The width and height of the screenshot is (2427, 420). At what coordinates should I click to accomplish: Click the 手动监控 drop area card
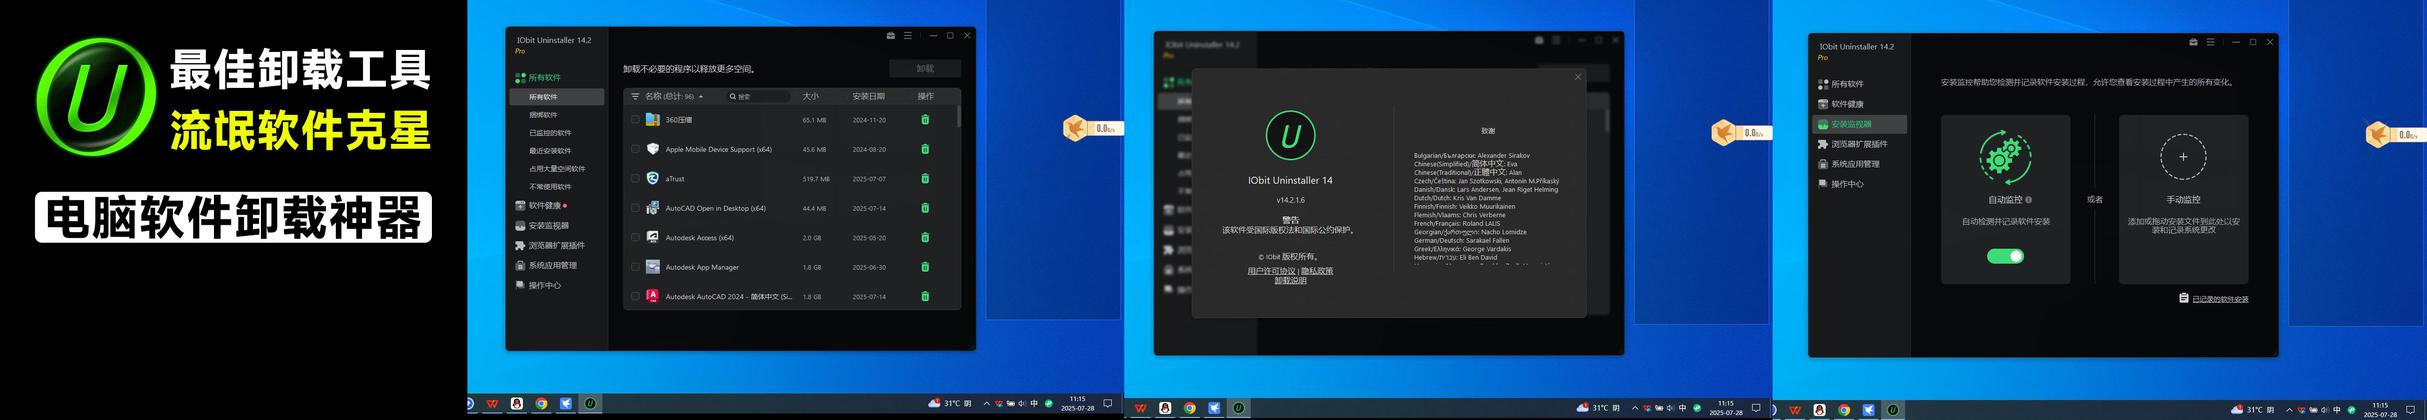click(2183, 199)
